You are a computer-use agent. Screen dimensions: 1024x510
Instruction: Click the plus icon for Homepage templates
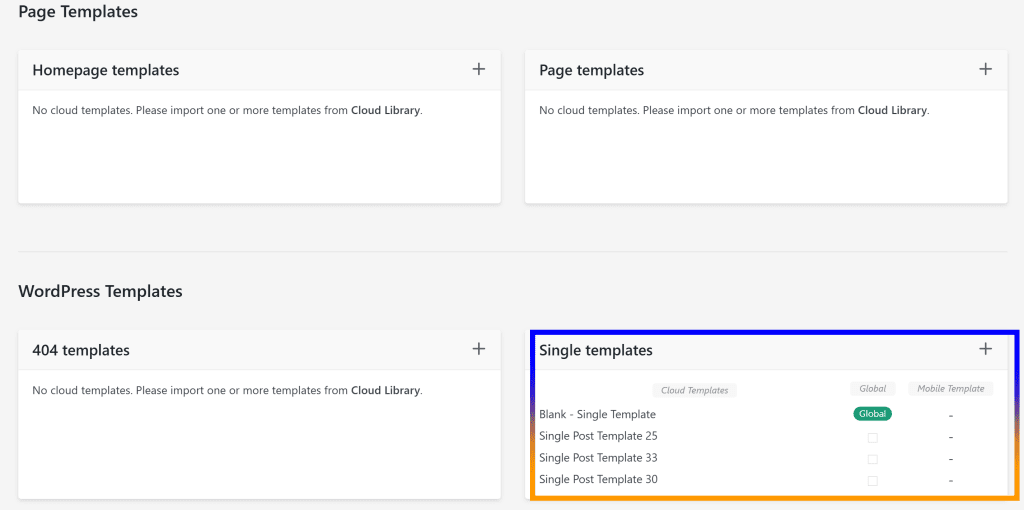click(479, 69)
